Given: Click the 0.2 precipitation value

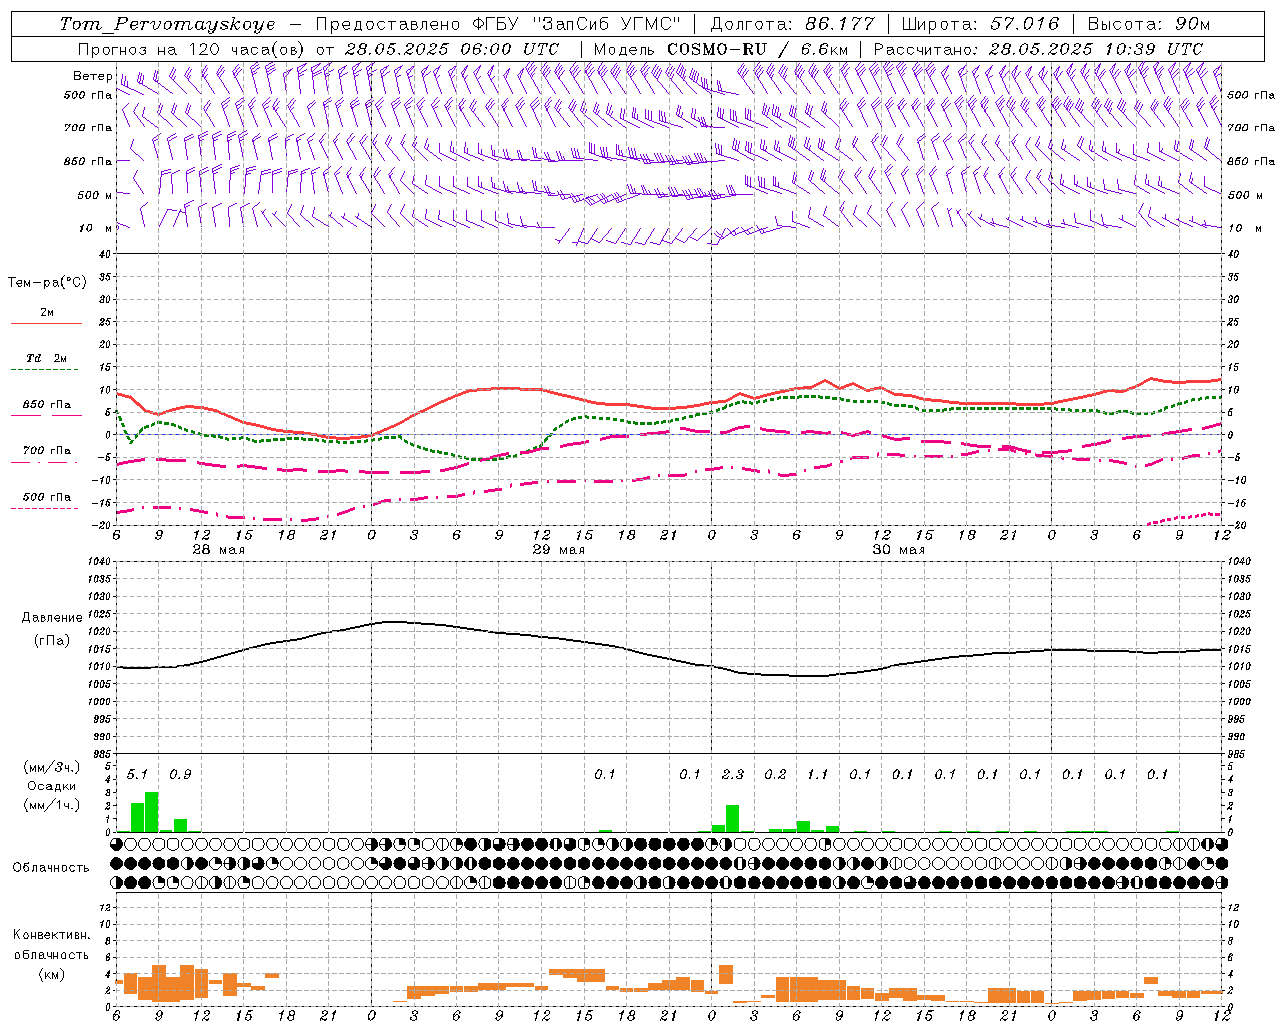Looking at the screenshot, I should pyautogui.click(x=775, y=774).
